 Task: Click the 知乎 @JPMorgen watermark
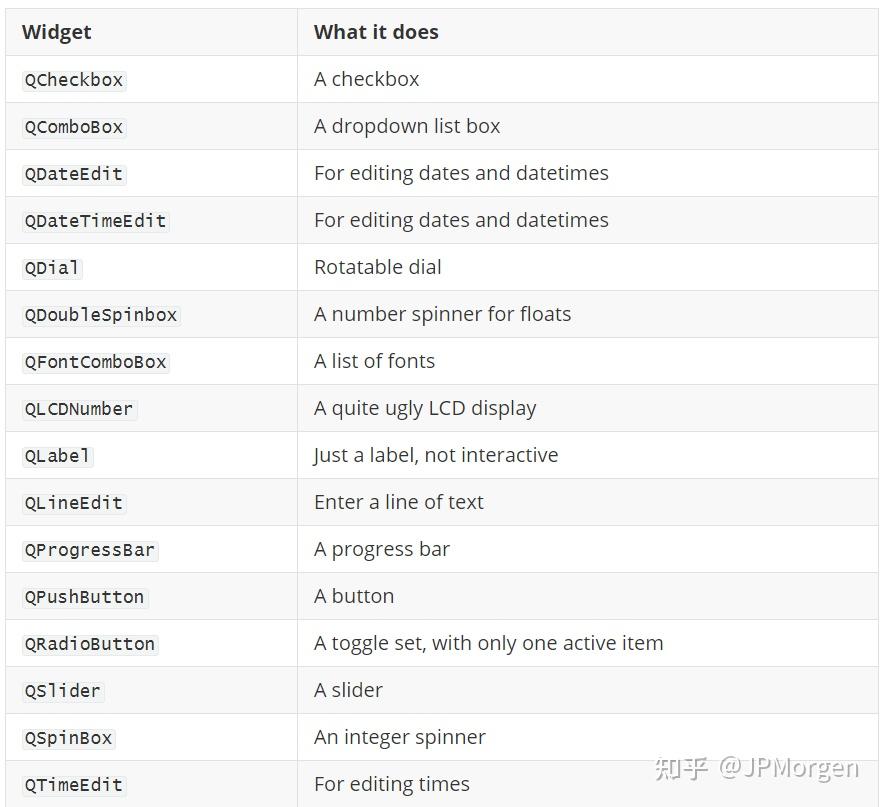756,767
